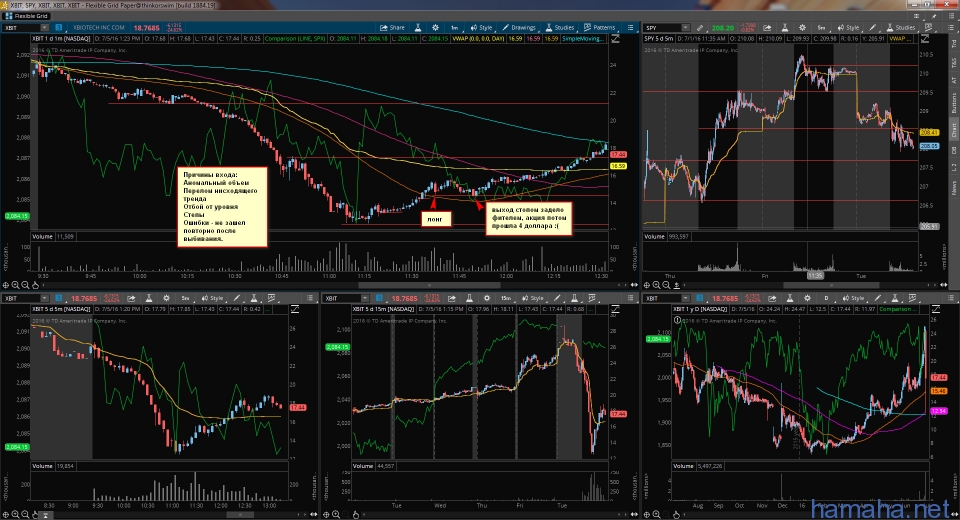Expand symbol dropdown arrow in main XBIT chart

(x=45, y=28)
